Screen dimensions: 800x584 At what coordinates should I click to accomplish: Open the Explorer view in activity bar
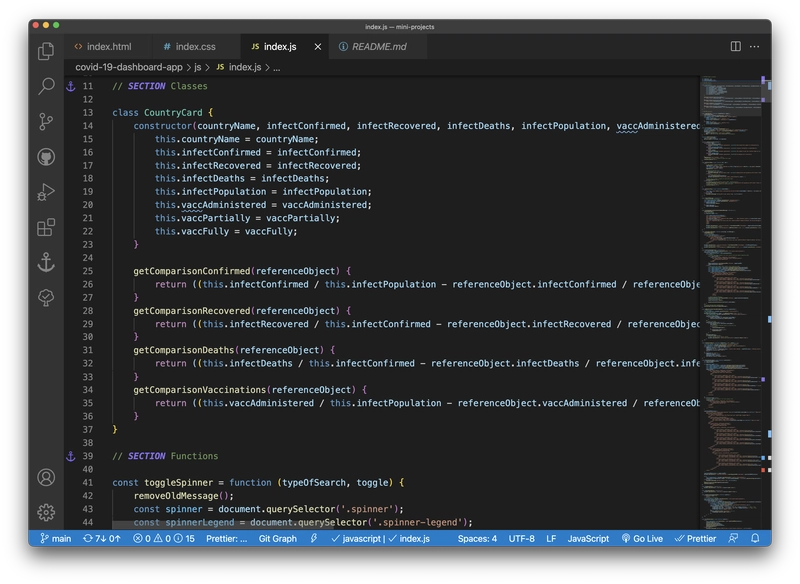(46, 51)
